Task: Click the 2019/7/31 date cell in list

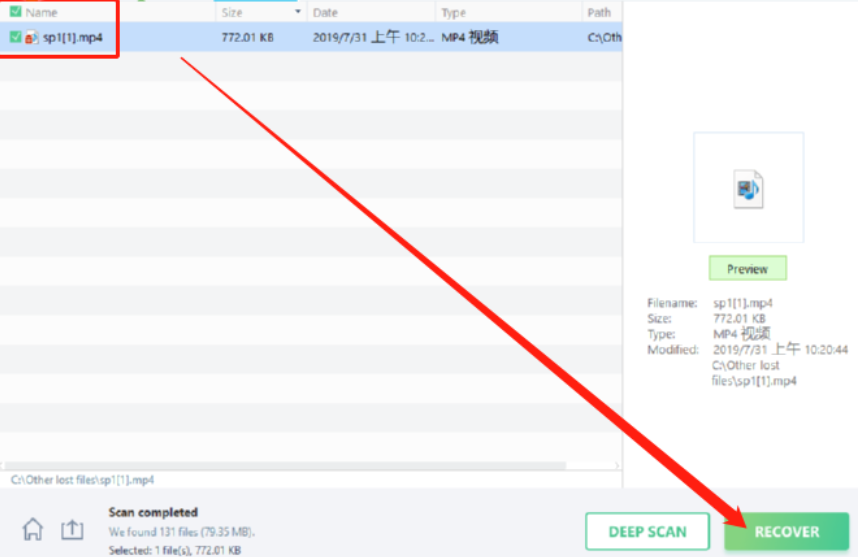Action: 373,38
